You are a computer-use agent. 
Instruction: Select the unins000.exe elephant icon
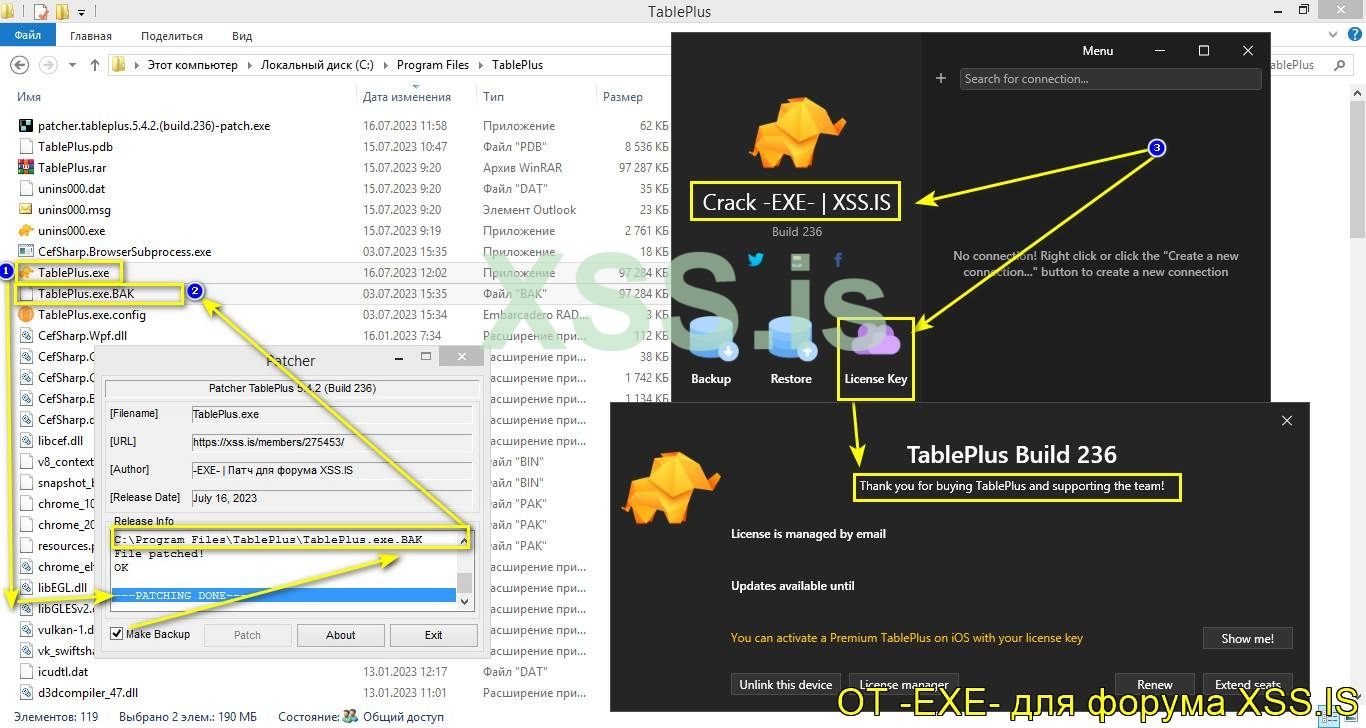[26, 231]
